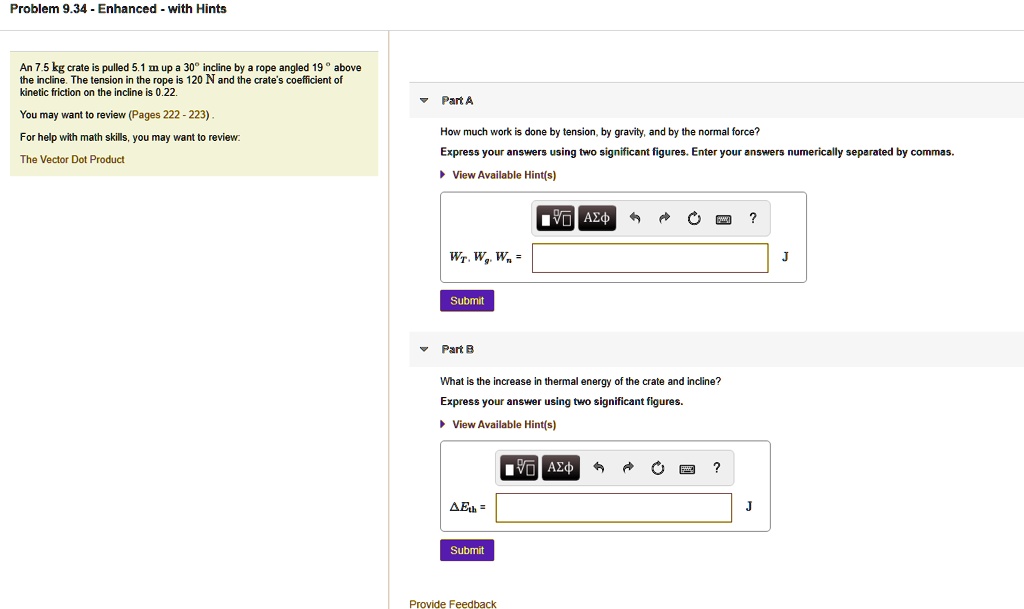The height and width of the screenshot is (609, 1024).
Task: Open Greek symbols button in Part A toolbar
Action: click(597, 218)
